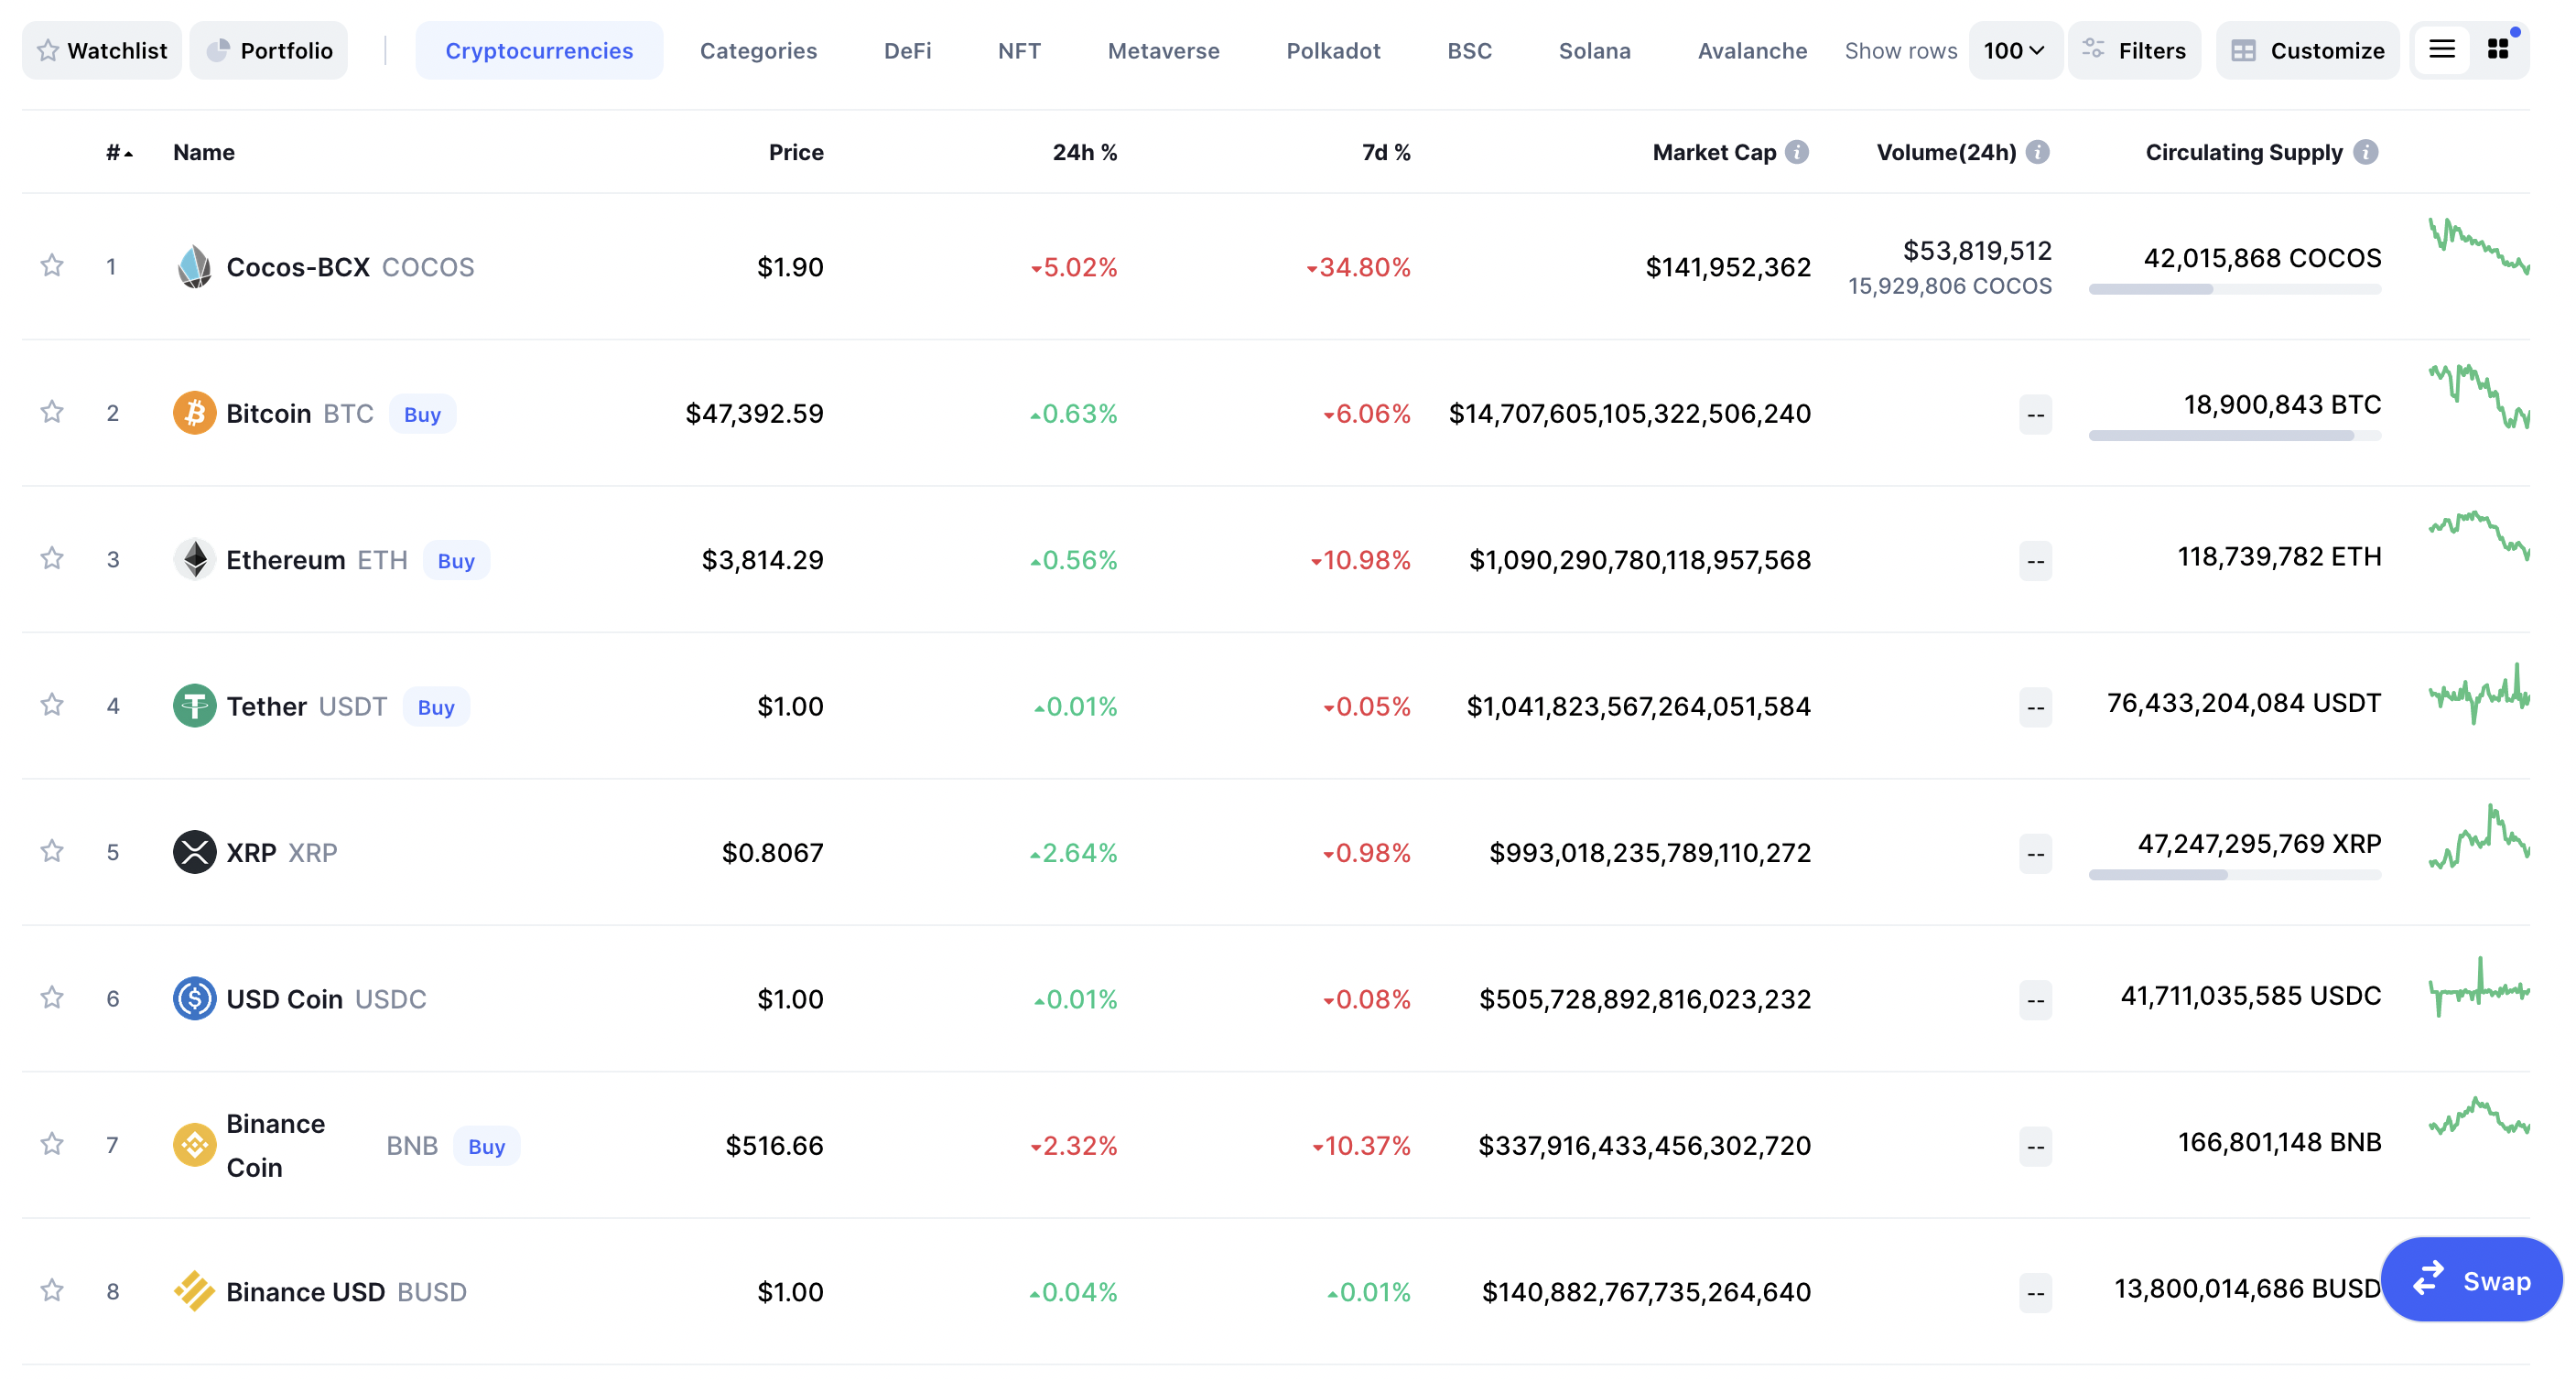Show Circulating Supply info tooltip icon
2576x1380 pixels.
click(x=2365, y=152)
